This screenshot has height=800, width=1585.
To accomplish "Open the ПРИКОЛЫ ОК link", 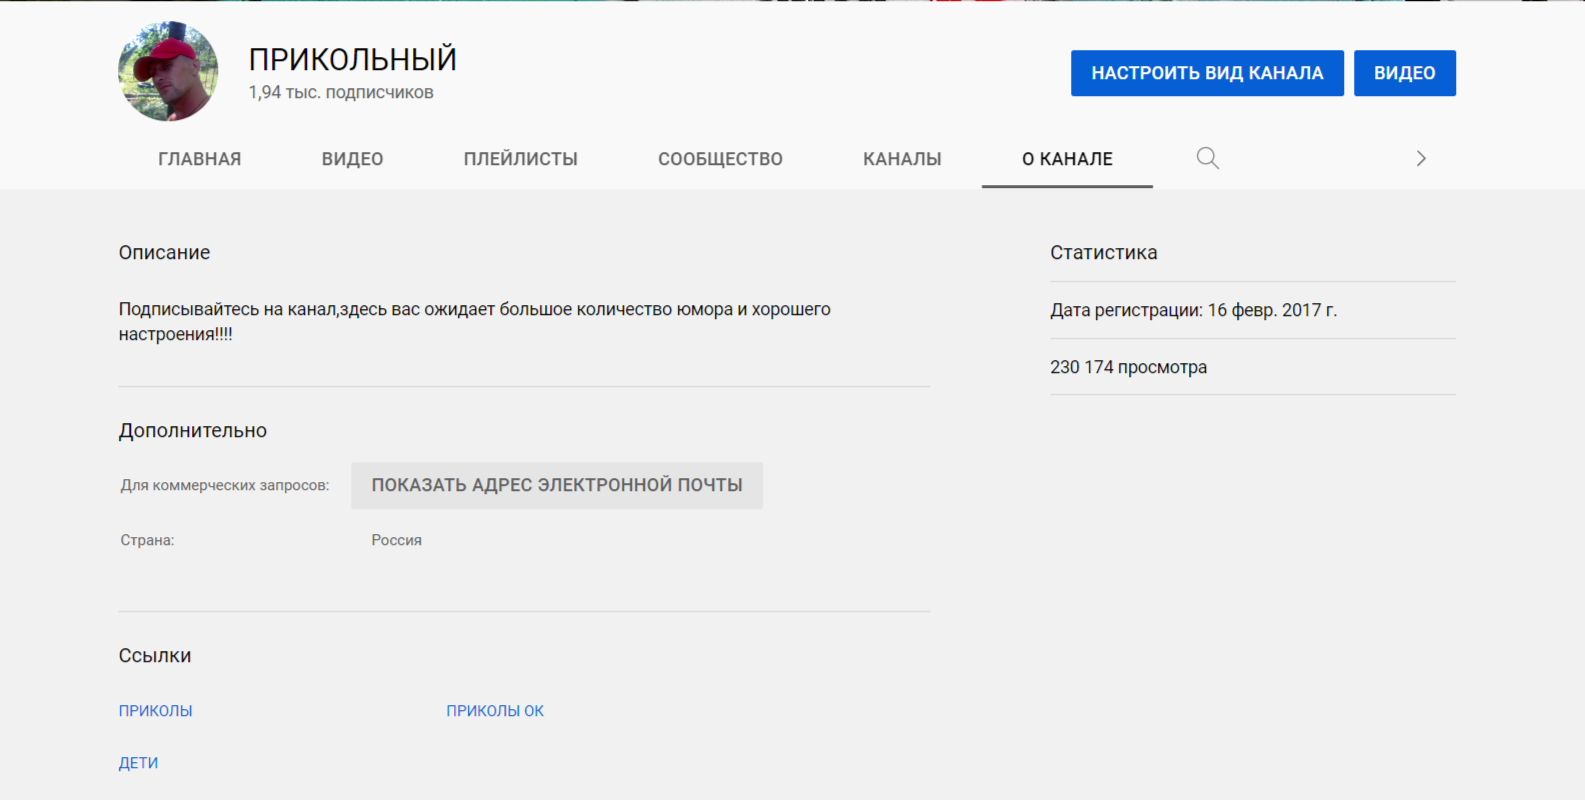I will (x=495, y=711).
